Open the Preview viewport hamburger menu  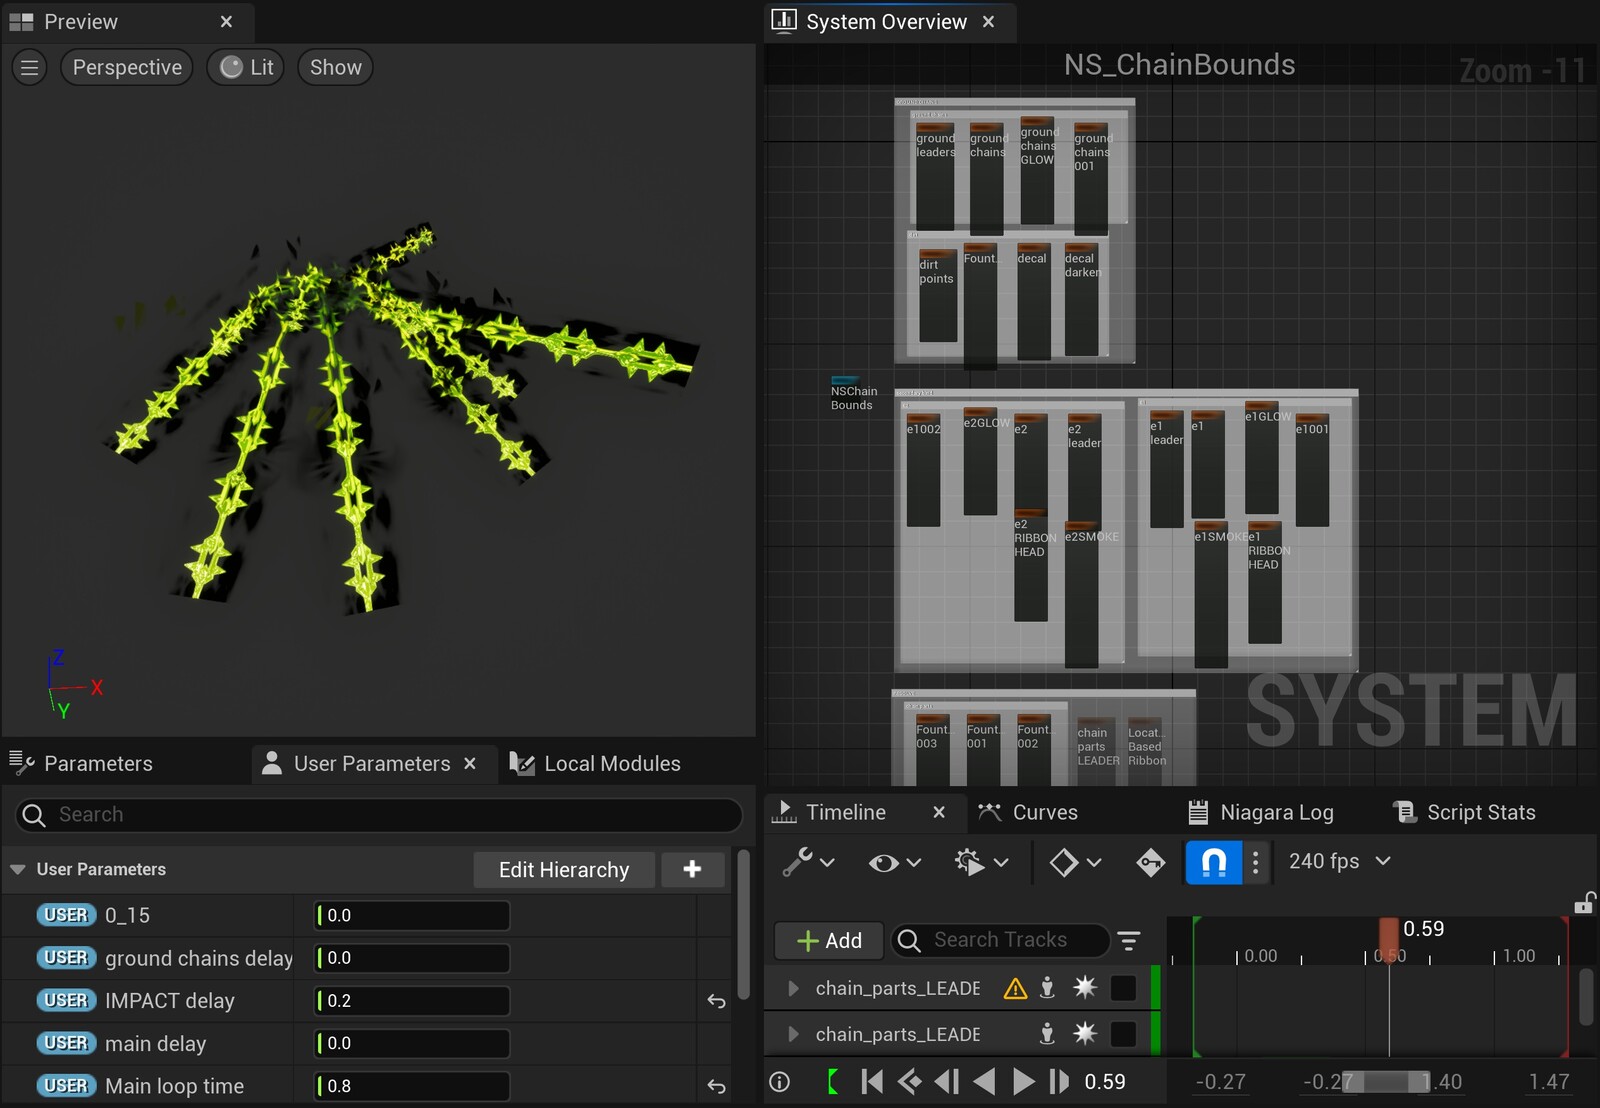(29, 67)
